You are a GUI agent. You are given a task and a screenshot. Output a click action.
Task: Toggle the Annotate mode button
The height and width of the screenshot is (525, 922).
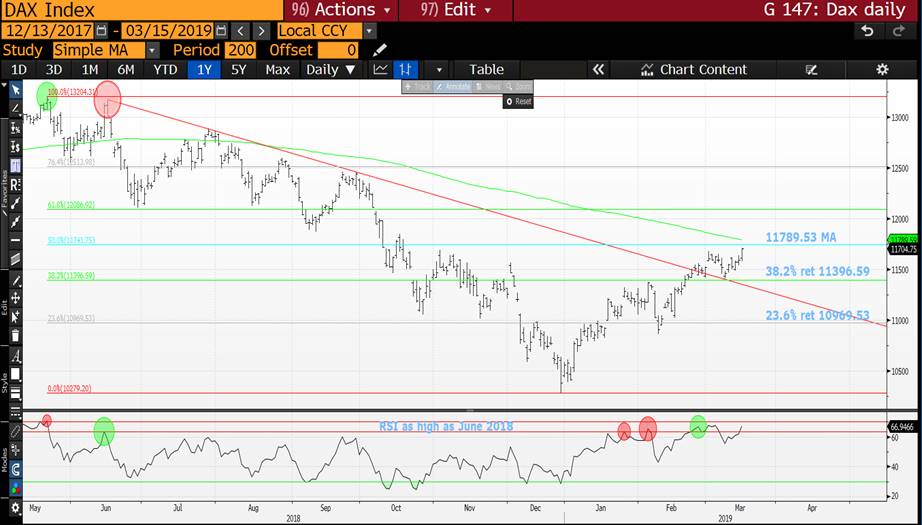[x=453, y=86]
